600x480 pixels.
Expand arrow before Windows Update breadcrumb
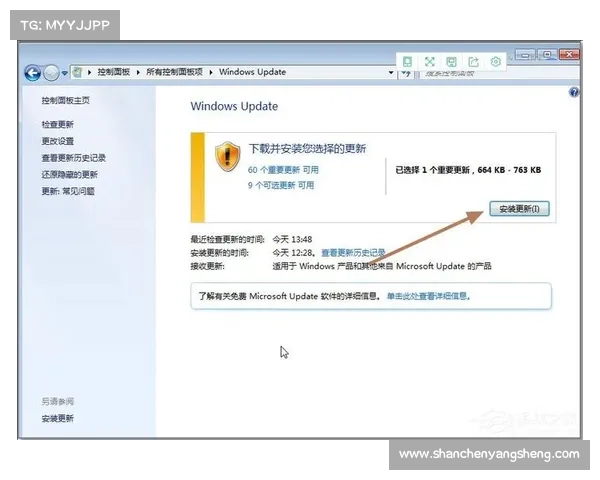(x=211, y=72)
